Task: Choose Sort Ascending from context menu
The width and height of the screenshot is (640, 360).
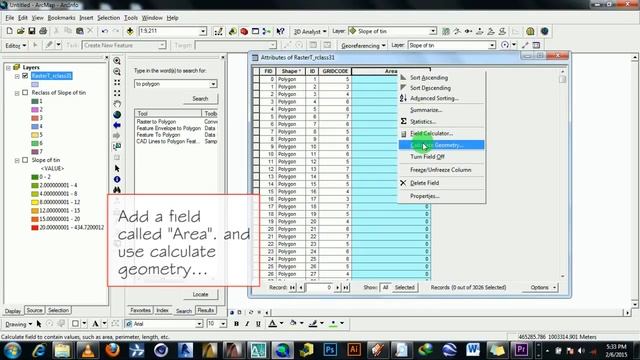Action: (429, 78)
